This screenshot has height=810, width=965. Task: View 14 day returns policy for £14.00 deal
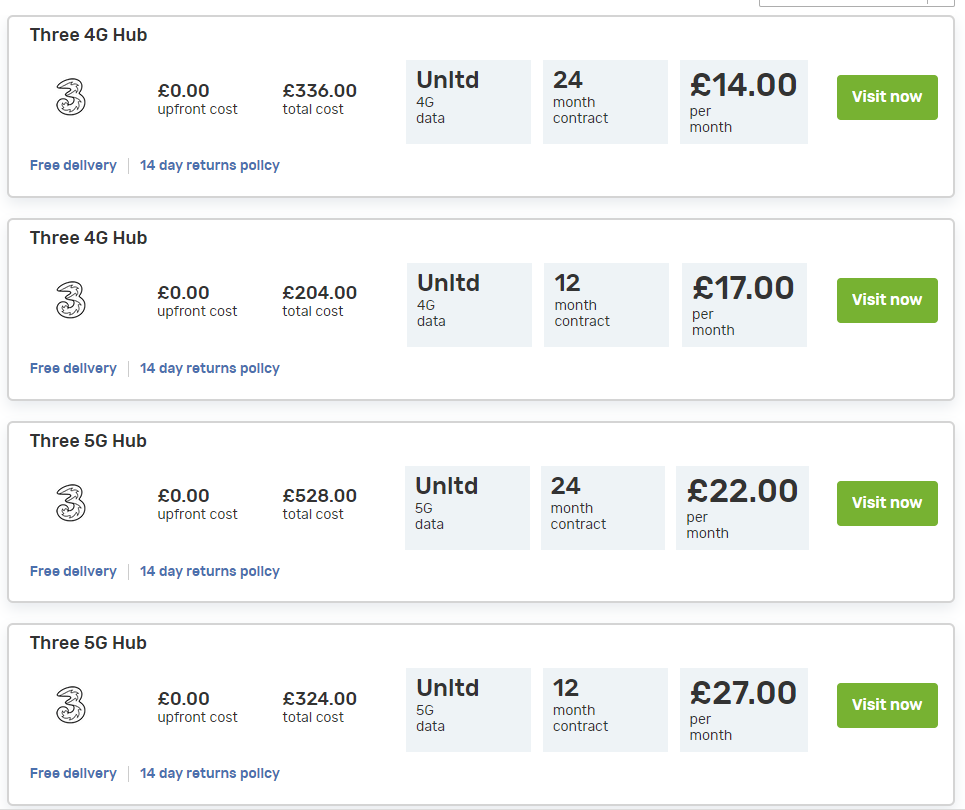click(210, 166)
